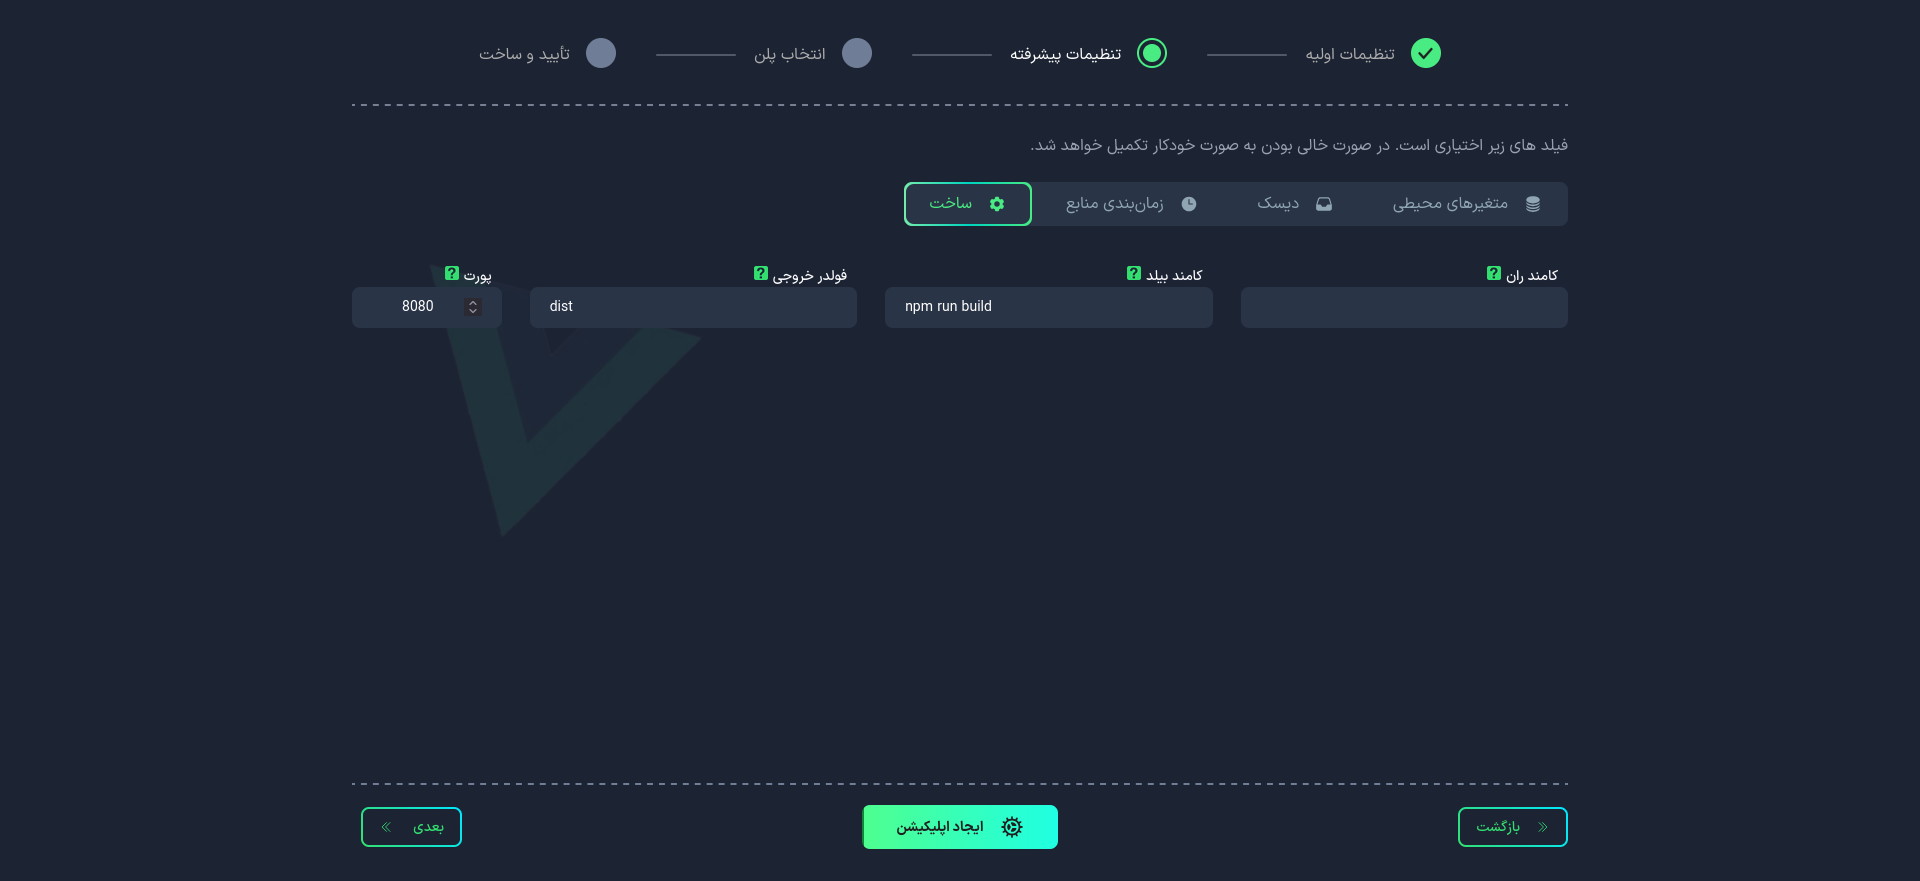This screenshot has height=881, width=1920.
Task: Click the help icon beside کامند ران label
Action: click(1493, 273)
